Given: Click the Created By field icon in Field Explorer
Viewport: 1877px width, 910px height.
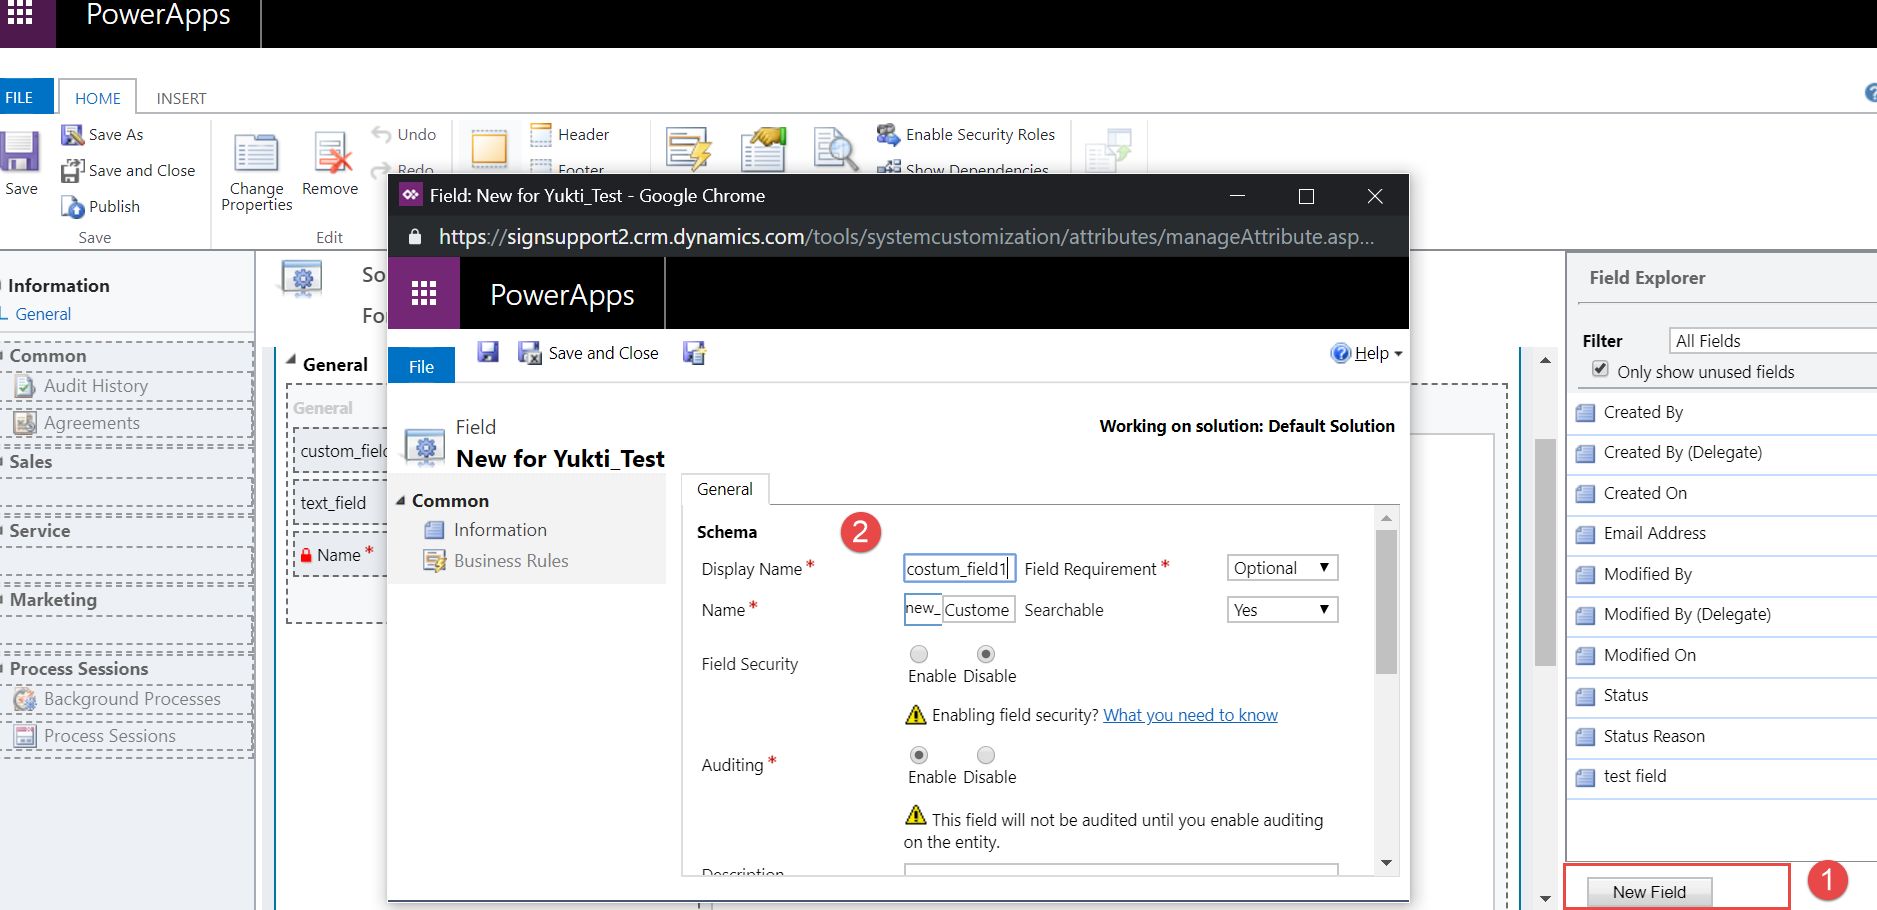Looking at the screenshot, I should coord(1585,413).
